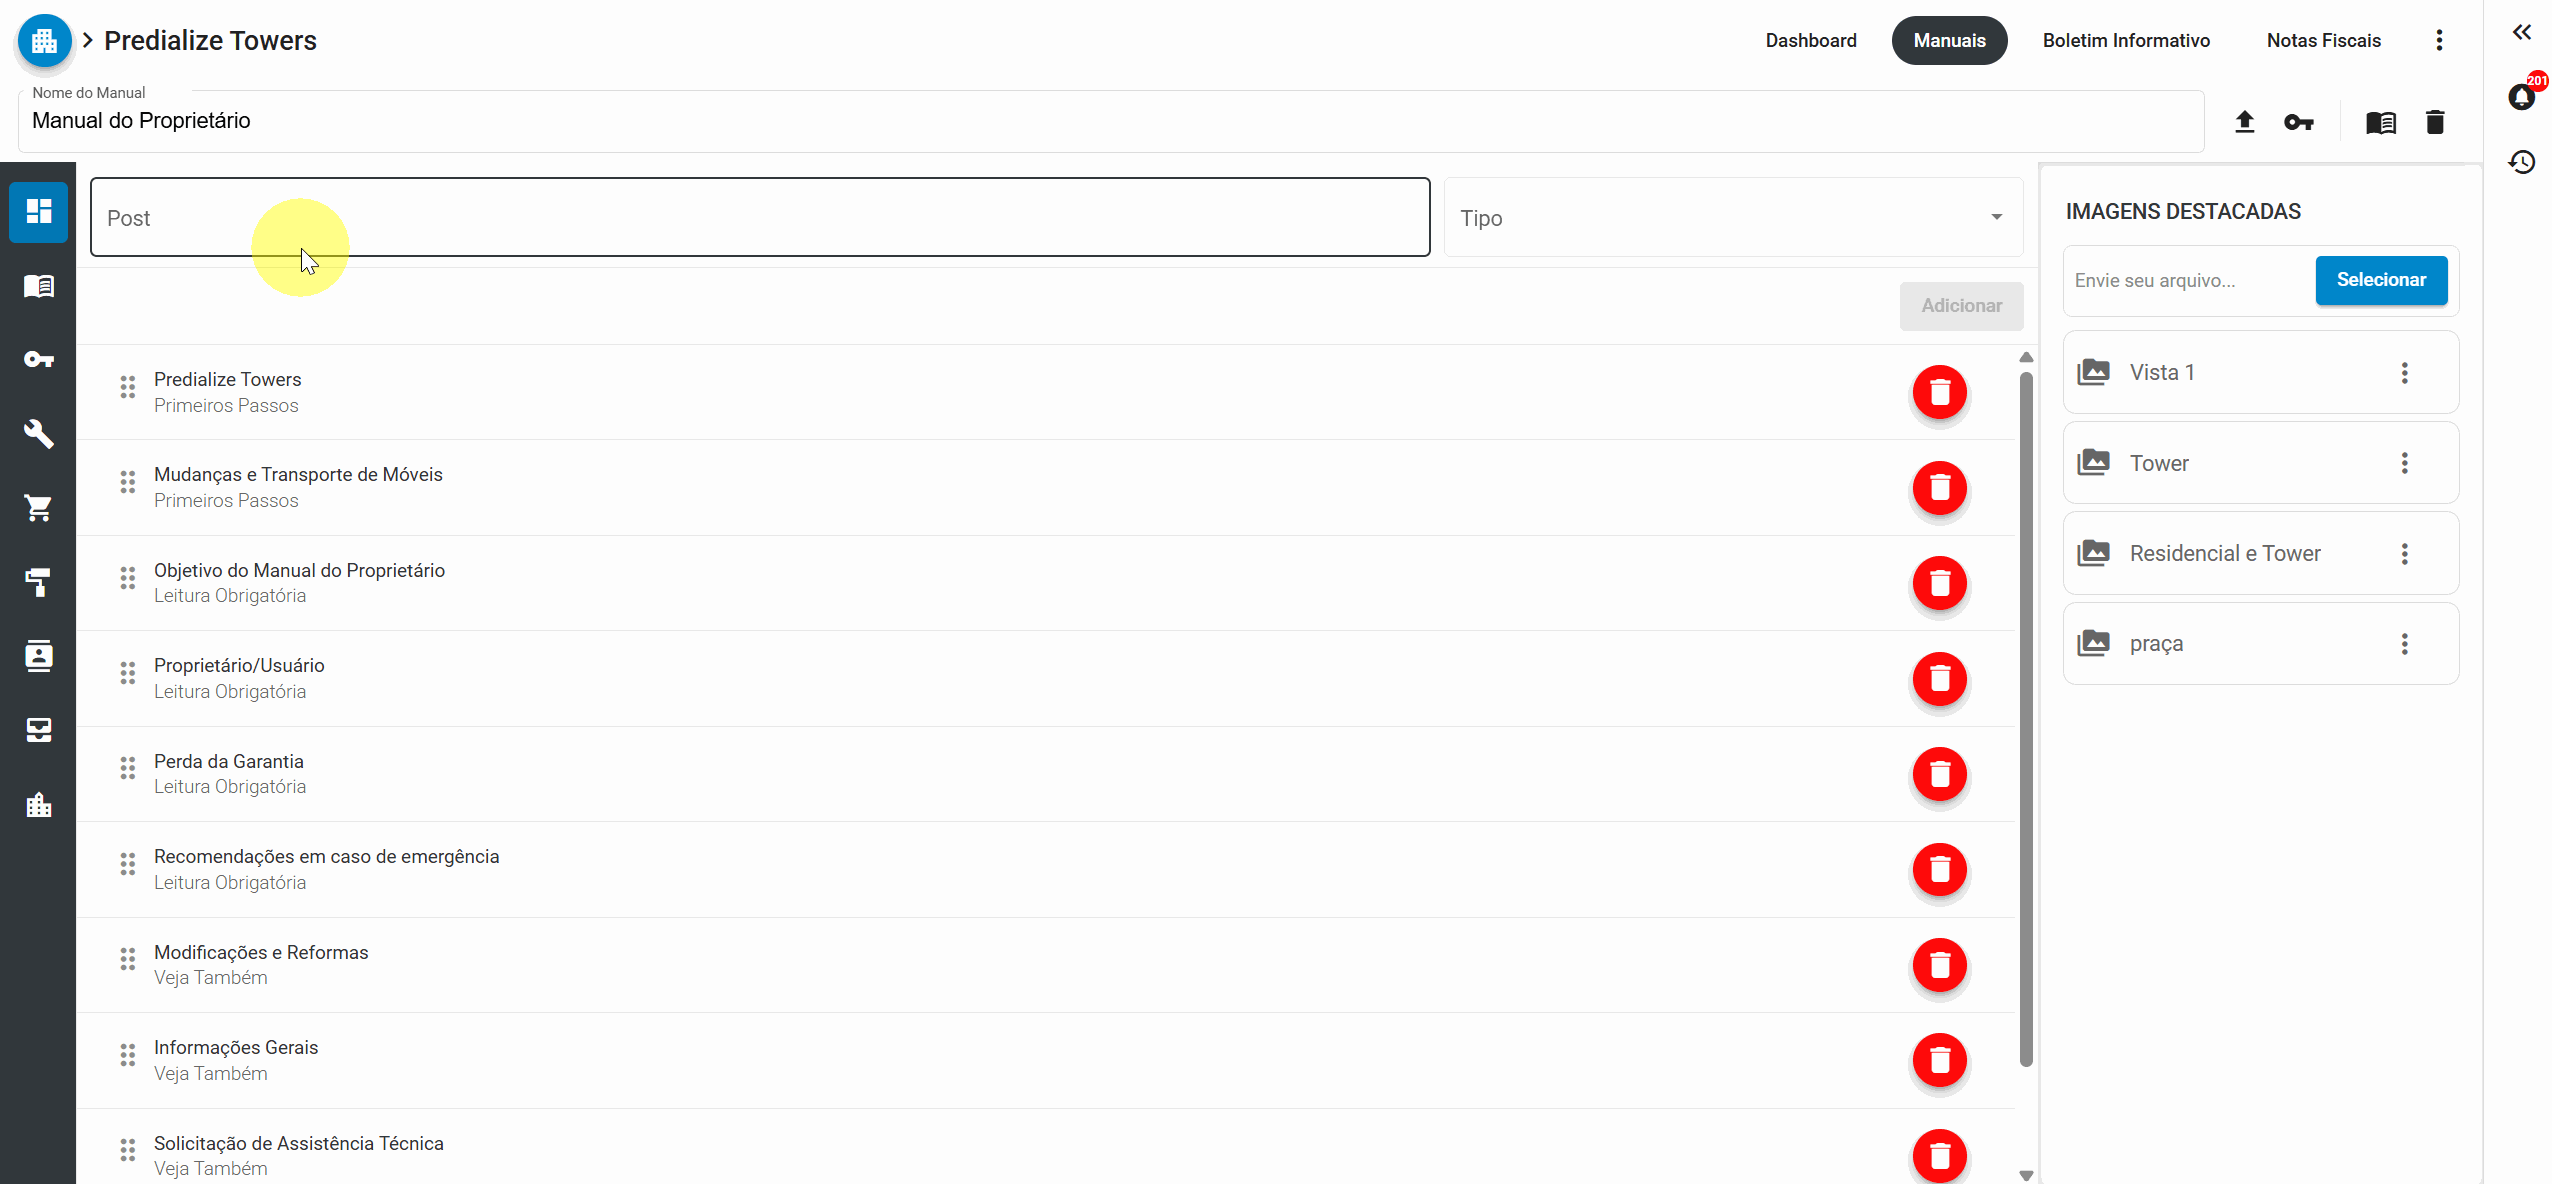This screenshot has height=1184, width=2552.
Task: Switch to the Dashboard tab
Action: (1810, 41)
